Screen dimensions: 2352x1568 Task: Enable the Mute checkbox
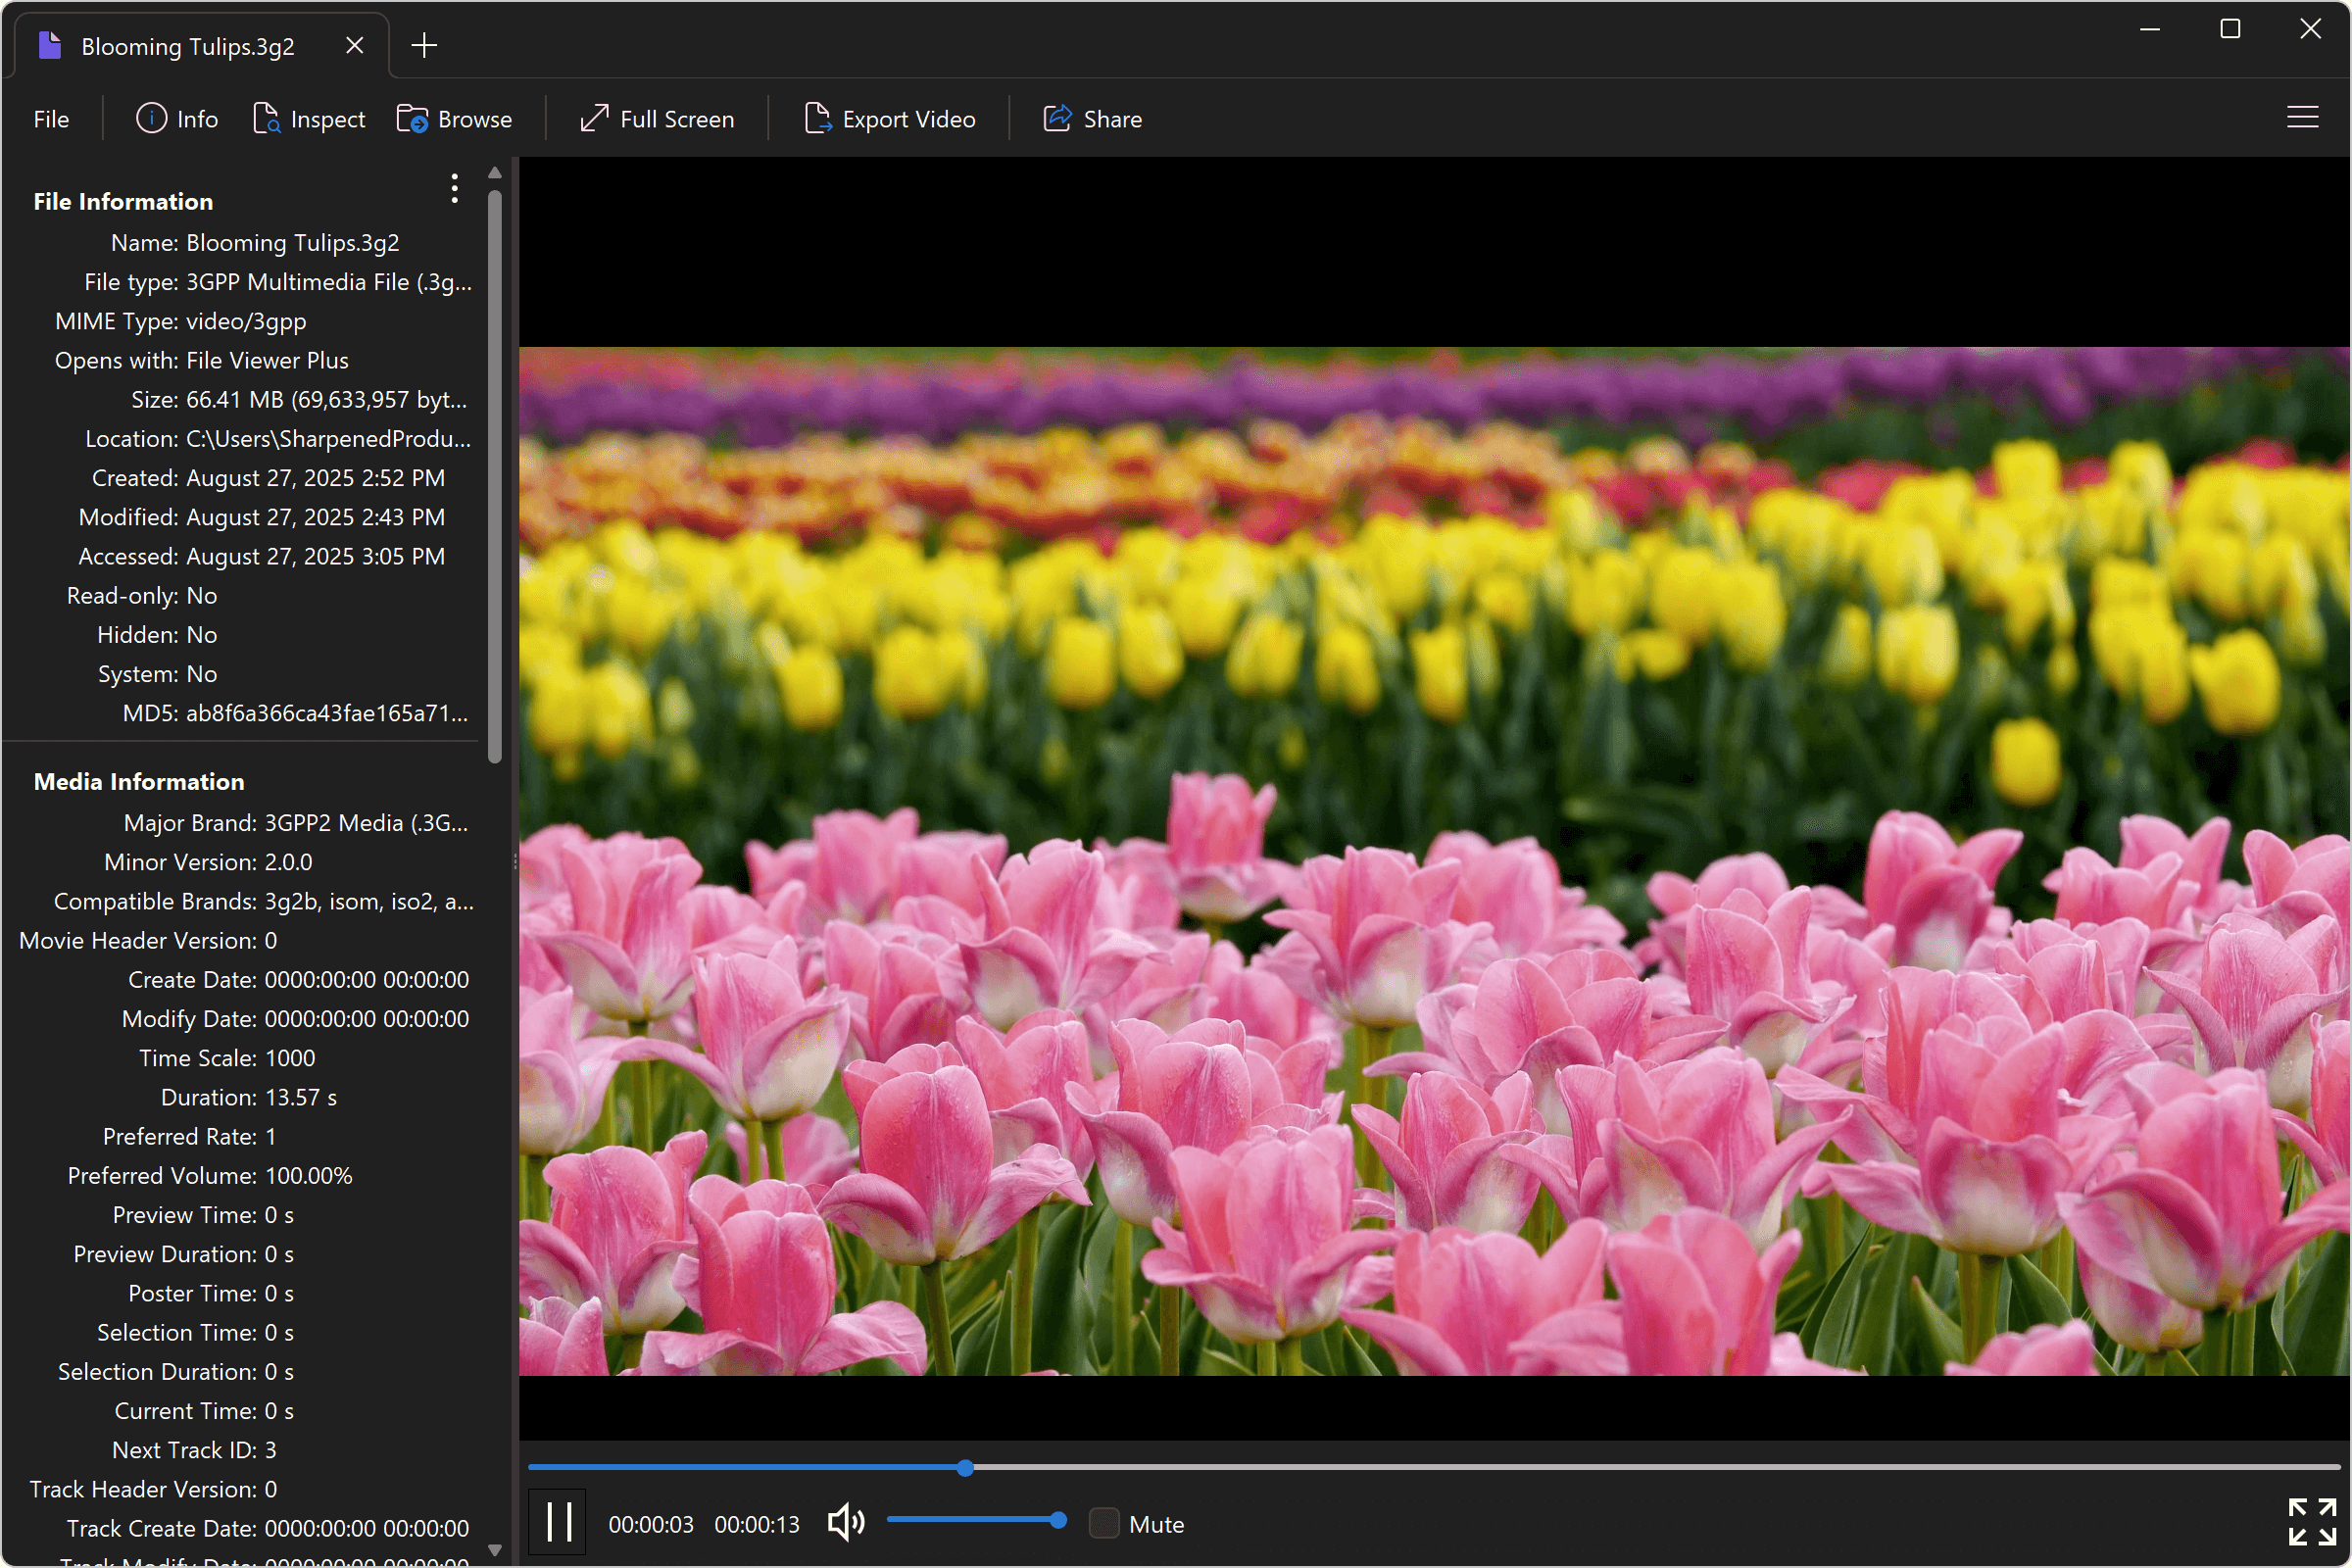[x=1104, y=1523]
